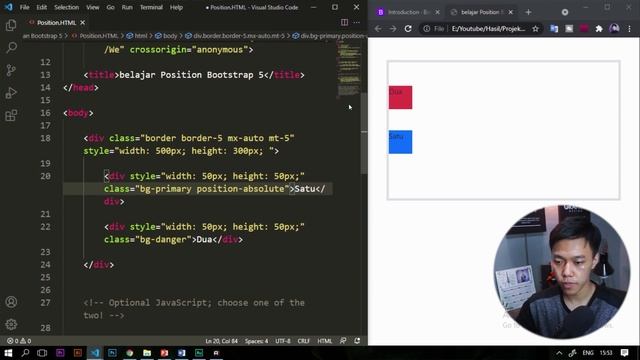640x360 pixels.
Task: Click the 'bg-danger' class value in code
Action: click(x=163, y=239)
